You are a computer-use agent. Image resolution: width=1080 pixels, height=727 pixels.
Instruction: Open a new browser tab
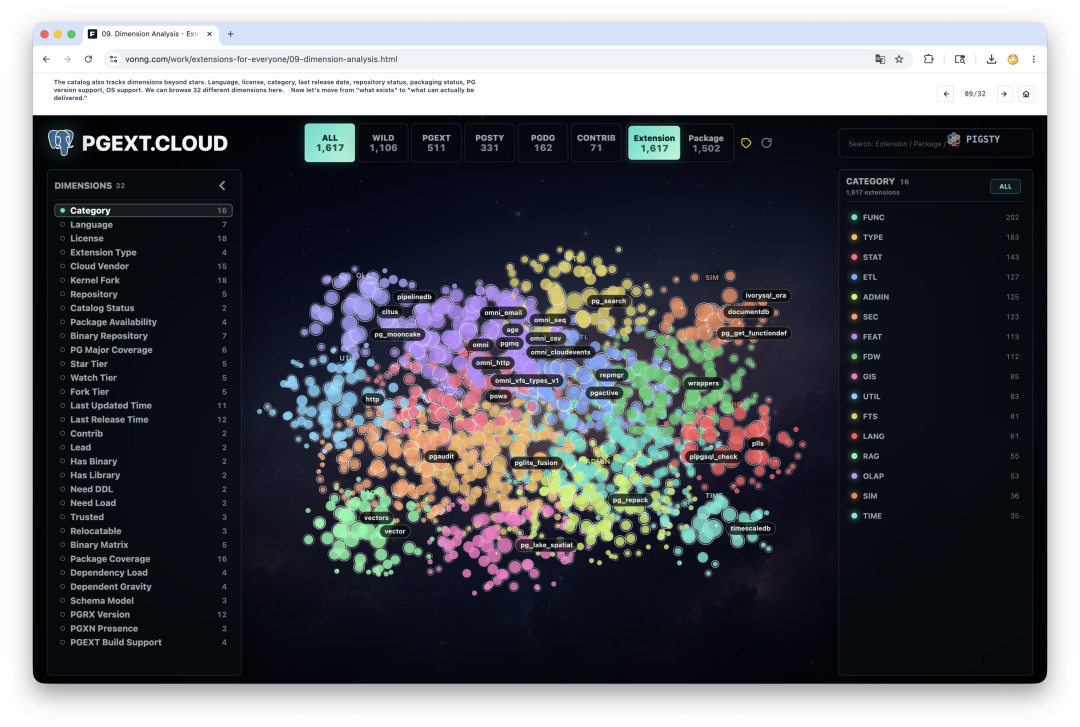pyautogui.click(x=231, y=34)
